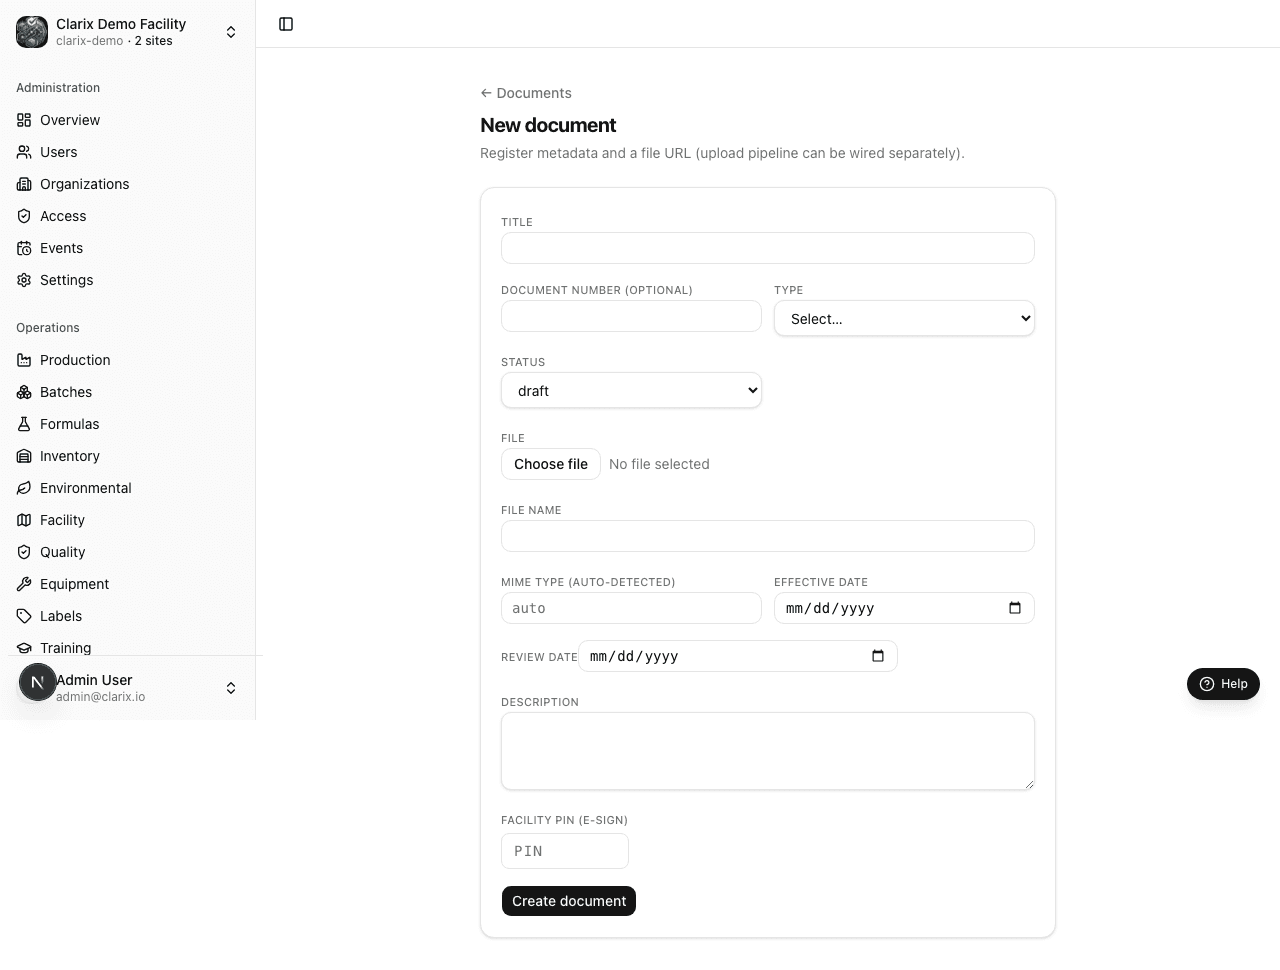Viewport: 1280px width, 970px height.
Task: Click the Clarix Demo Facility logo
Action: click(32, 32)
